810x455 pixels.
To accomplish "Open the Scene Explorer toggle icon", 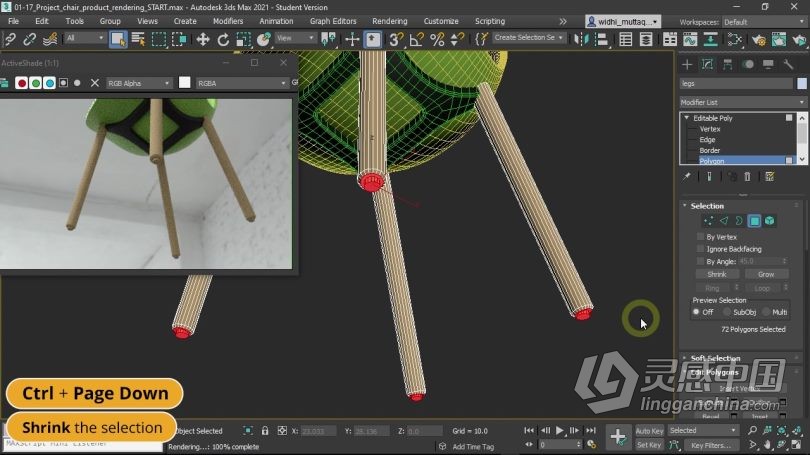I will coord(626,39).
